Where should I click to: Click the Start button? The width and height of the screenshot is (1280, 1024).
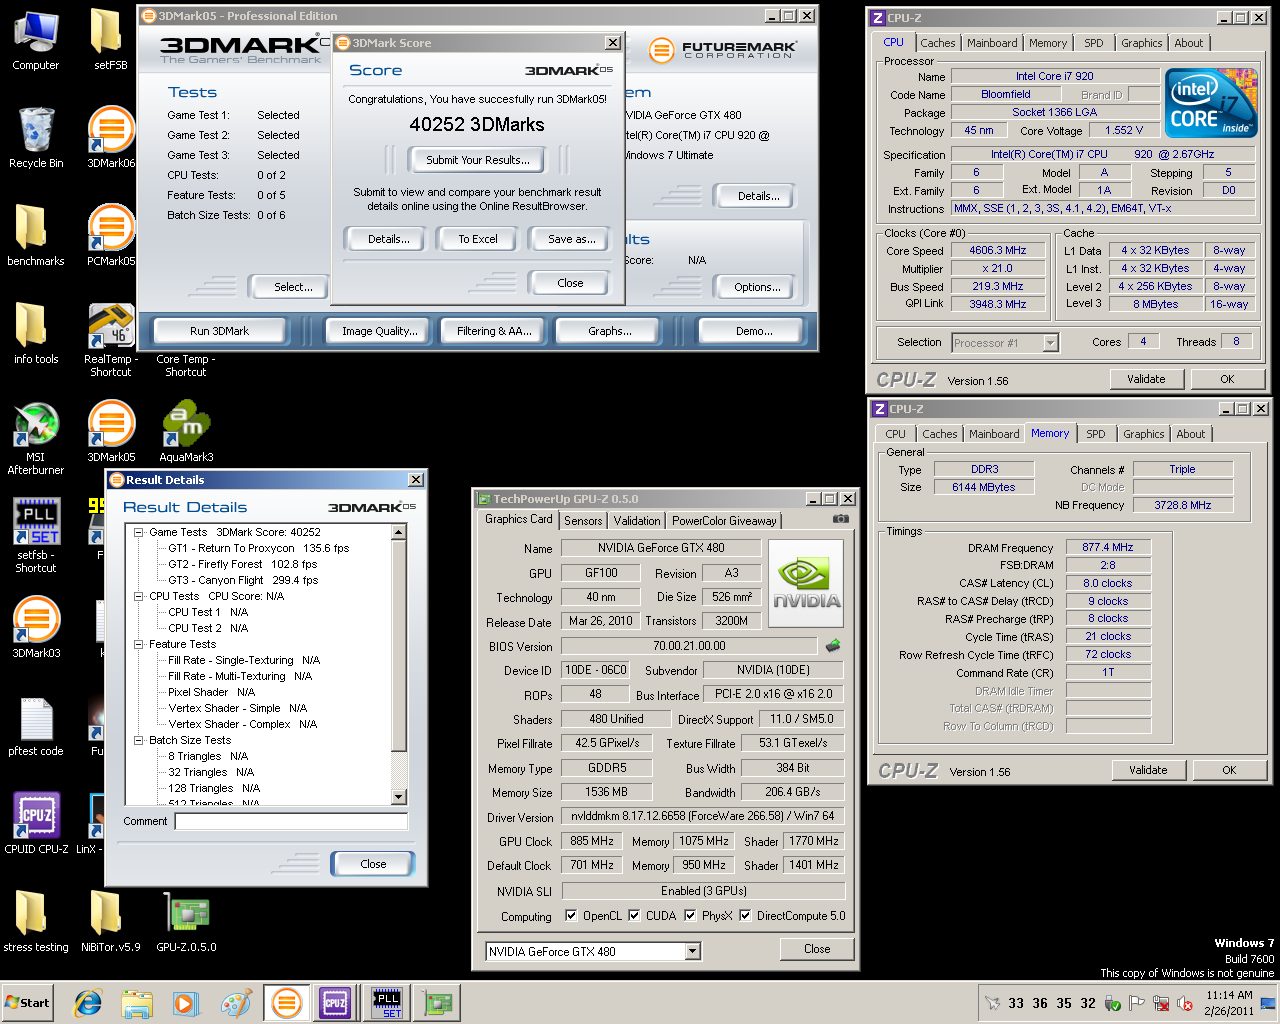click(28, 1003)
